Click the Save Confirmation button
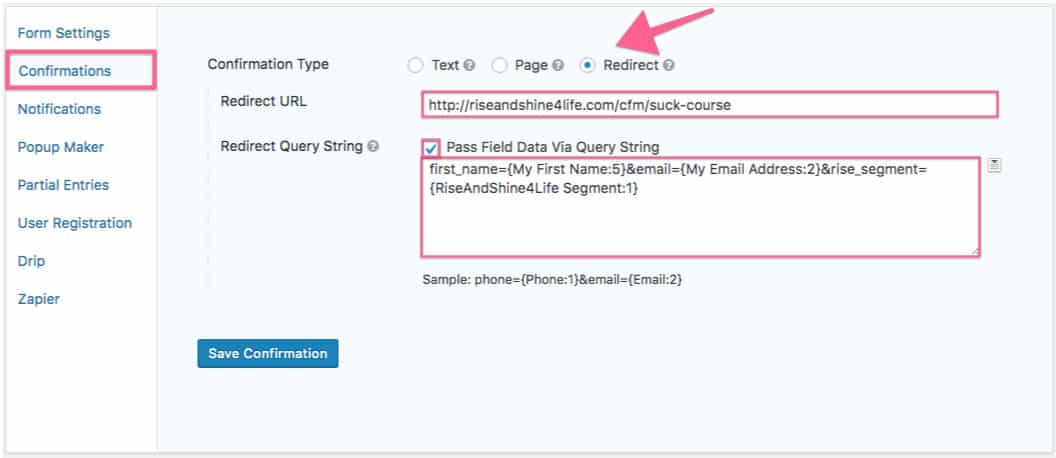 [x=268, y=353]
